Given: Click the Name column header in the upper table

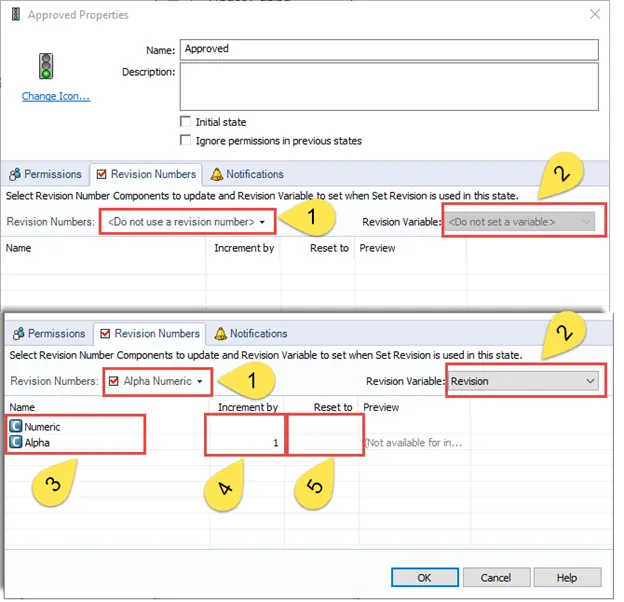Looking at the screenshot, I should tap(18, 248).
